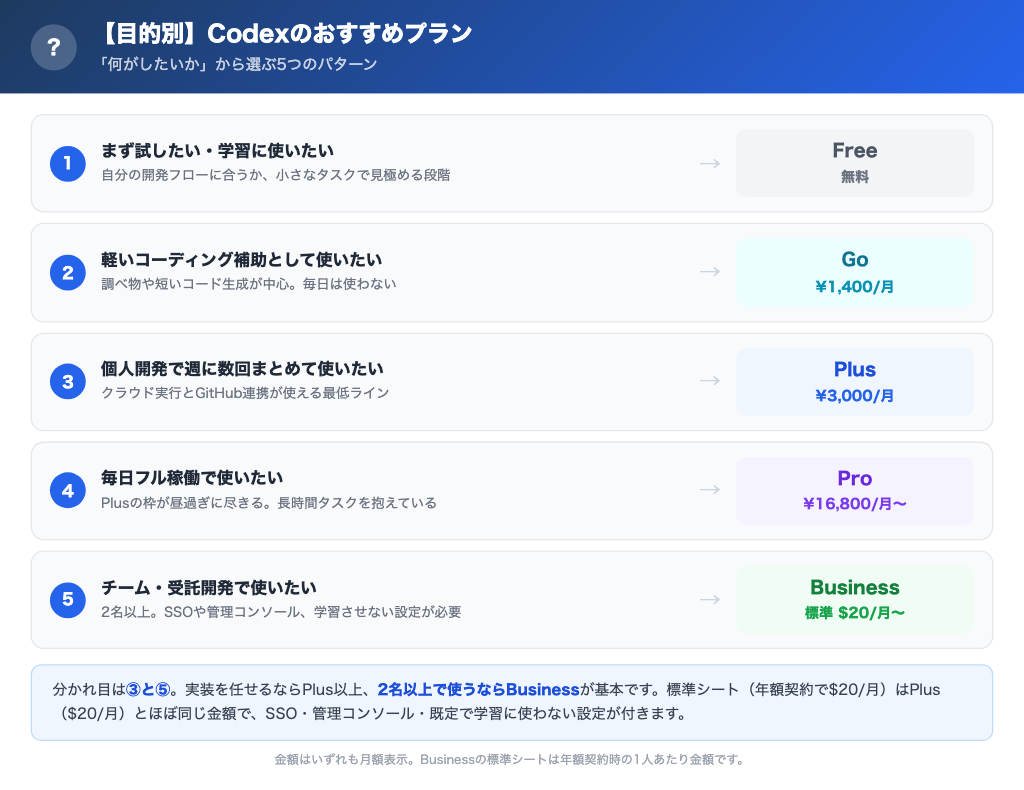Click the number 1 circle badge
The height and width of the screenshot is (790, 1024).
68,163
